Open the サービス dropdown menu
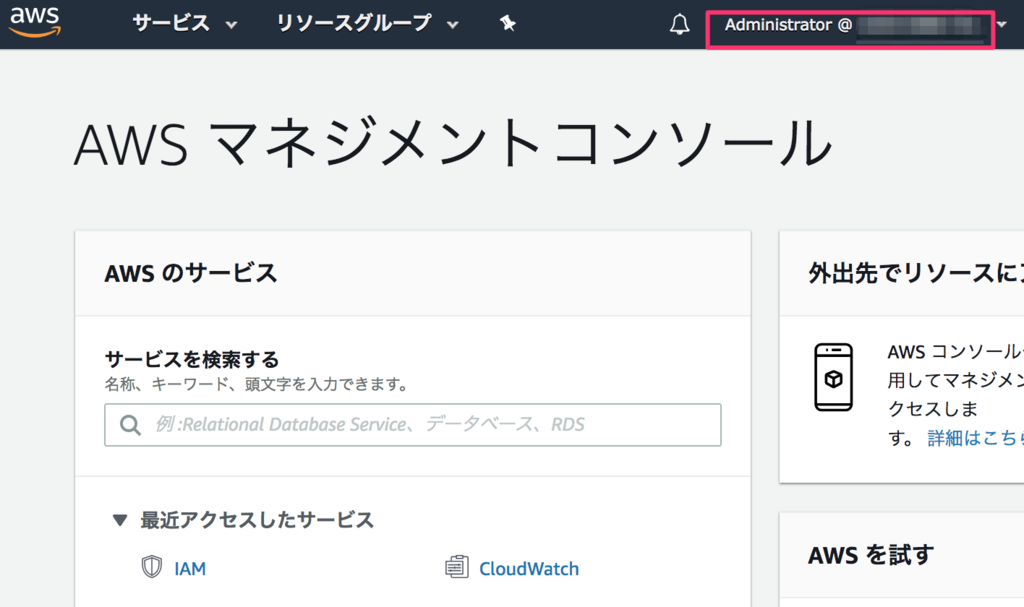This screenshot has height=607, width=1024. [x=182, y=22]
